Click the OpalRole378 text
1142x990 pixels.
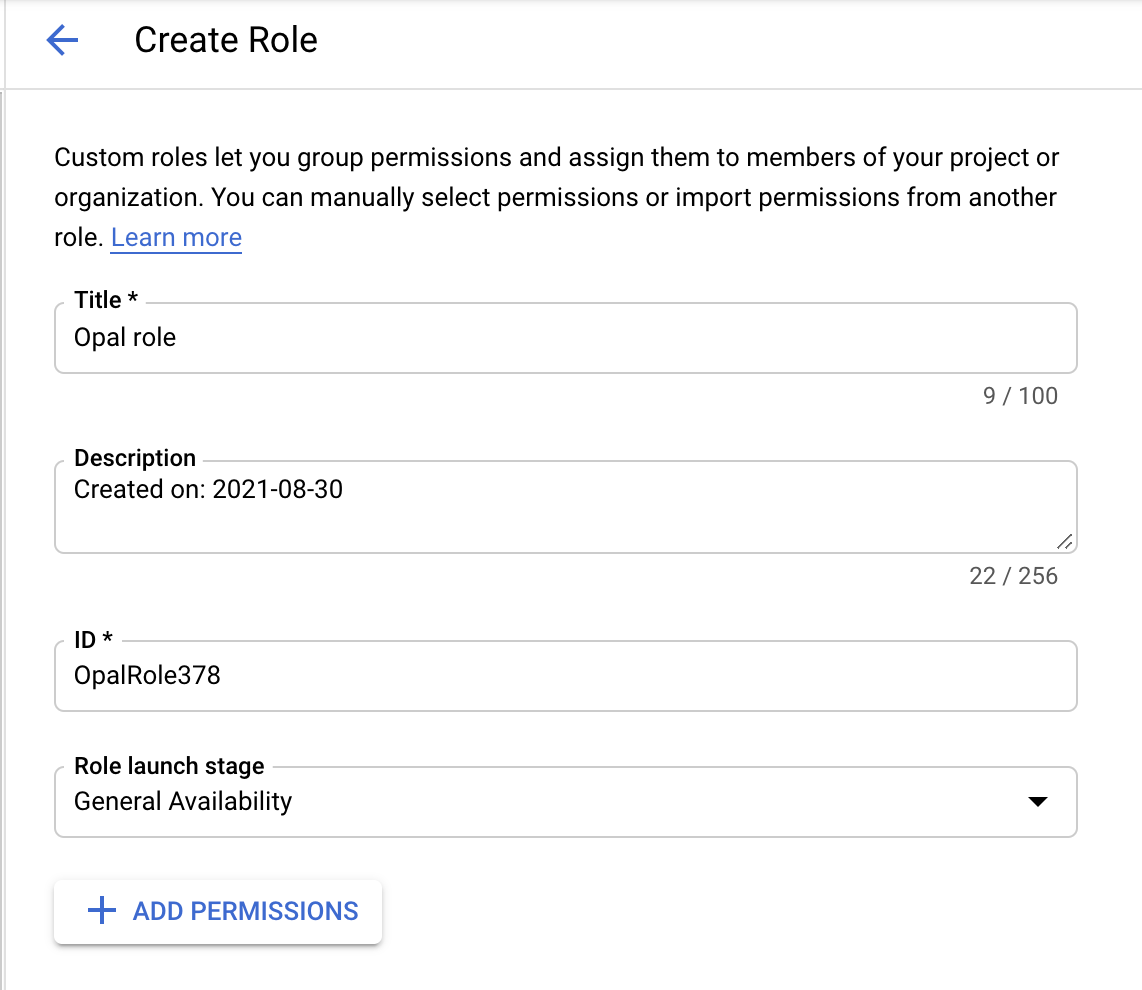pyautogui.click(x=147, y=676)
